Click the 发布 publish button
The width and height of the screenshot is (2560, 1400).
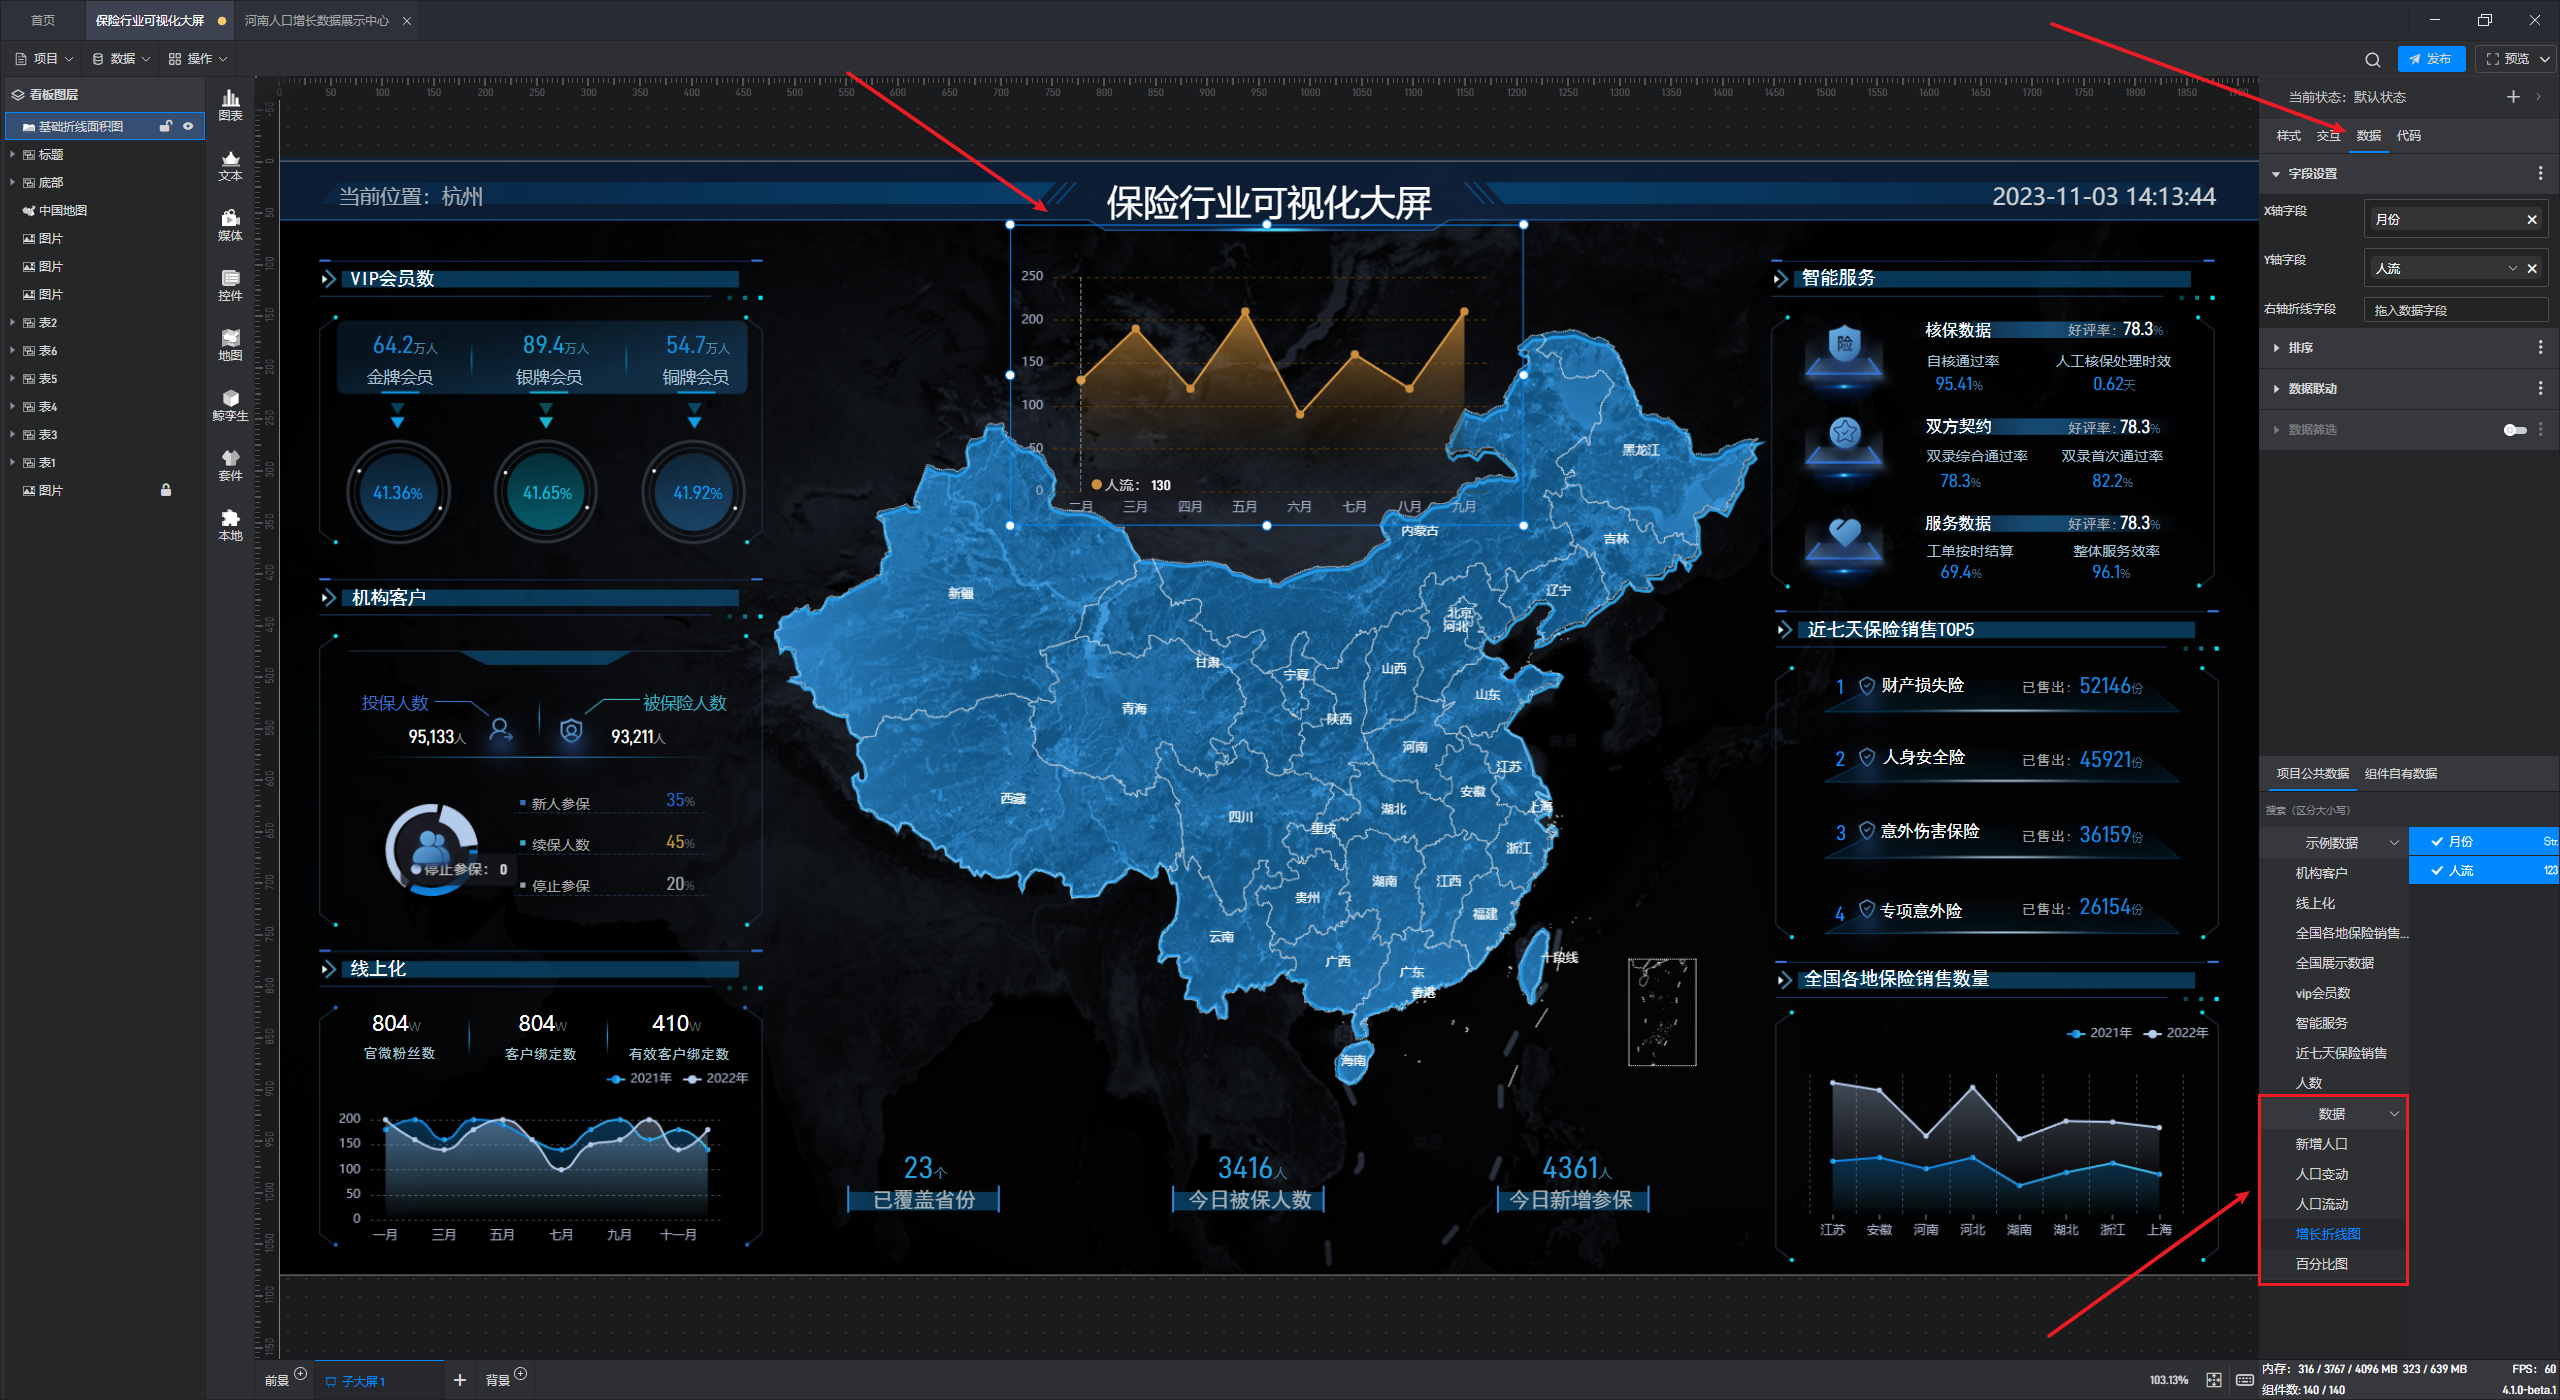[x=2430, y=59]
